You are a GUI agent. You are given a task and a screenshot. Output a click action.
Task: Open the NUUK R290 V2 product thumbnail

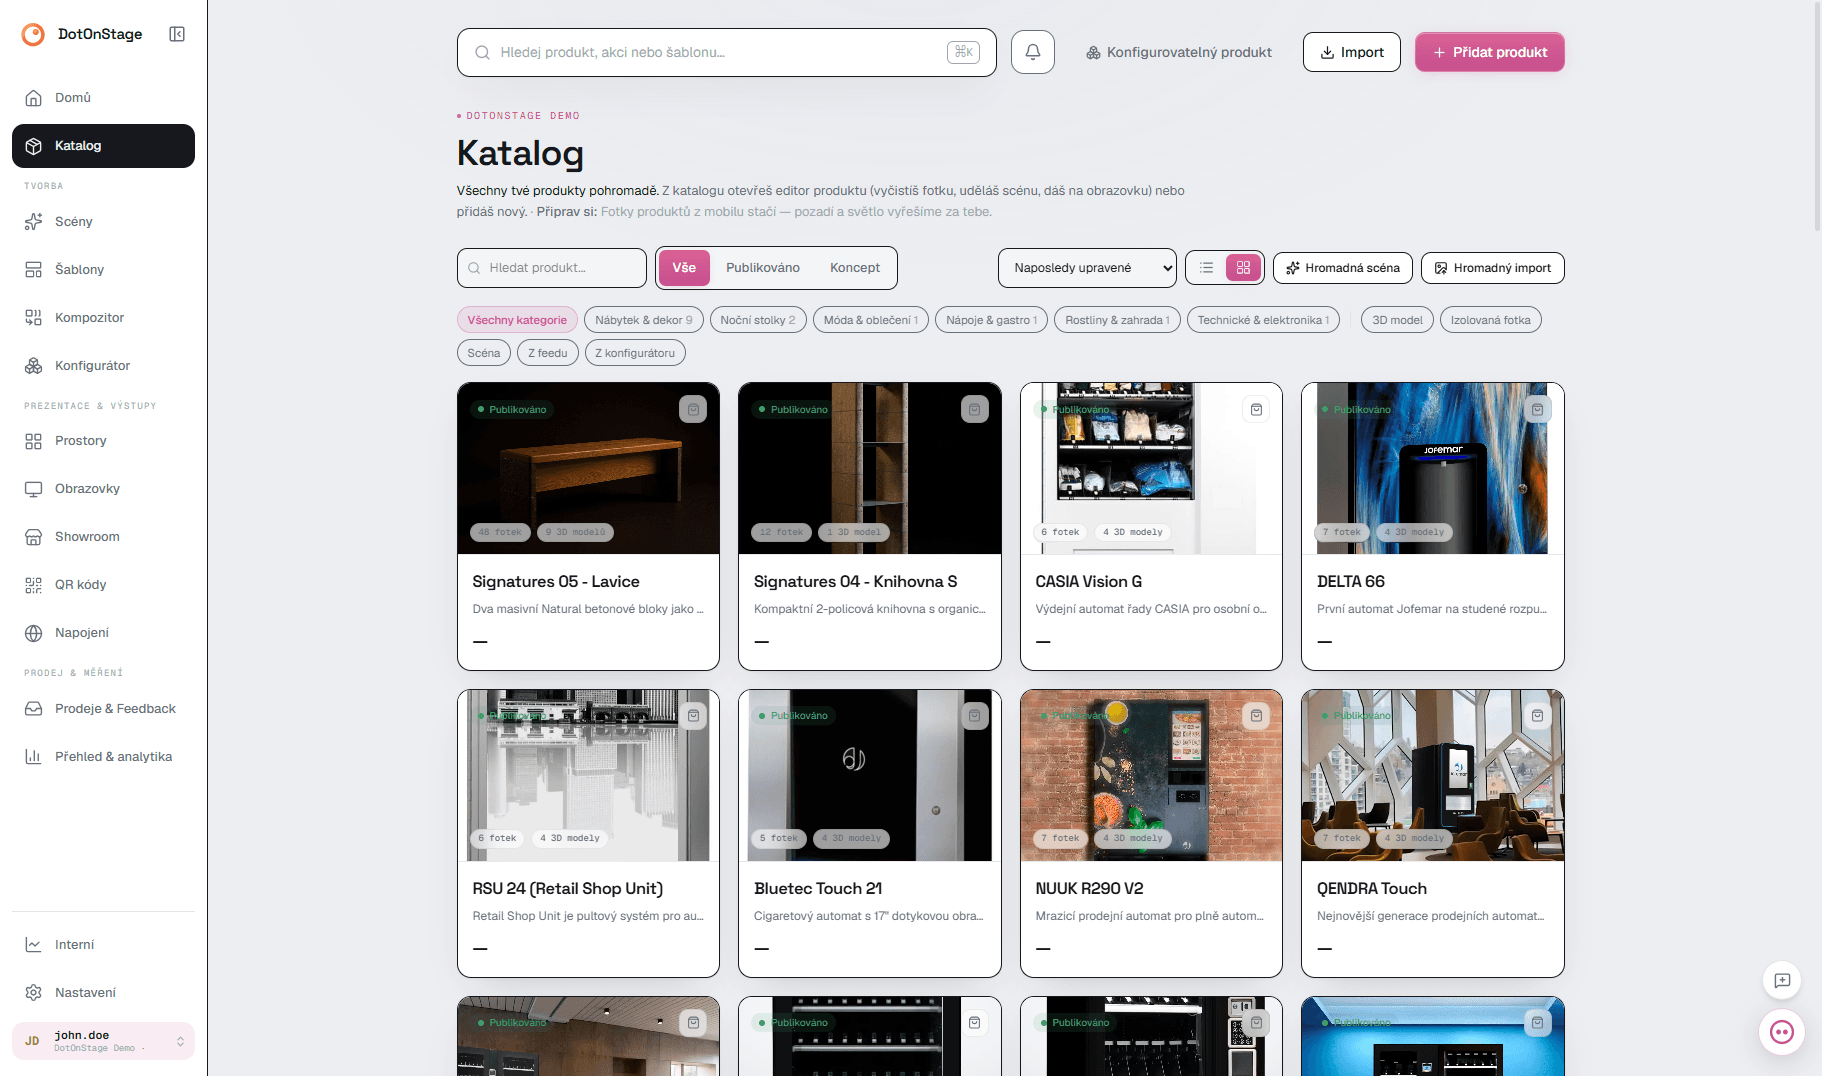[1151, 775]
